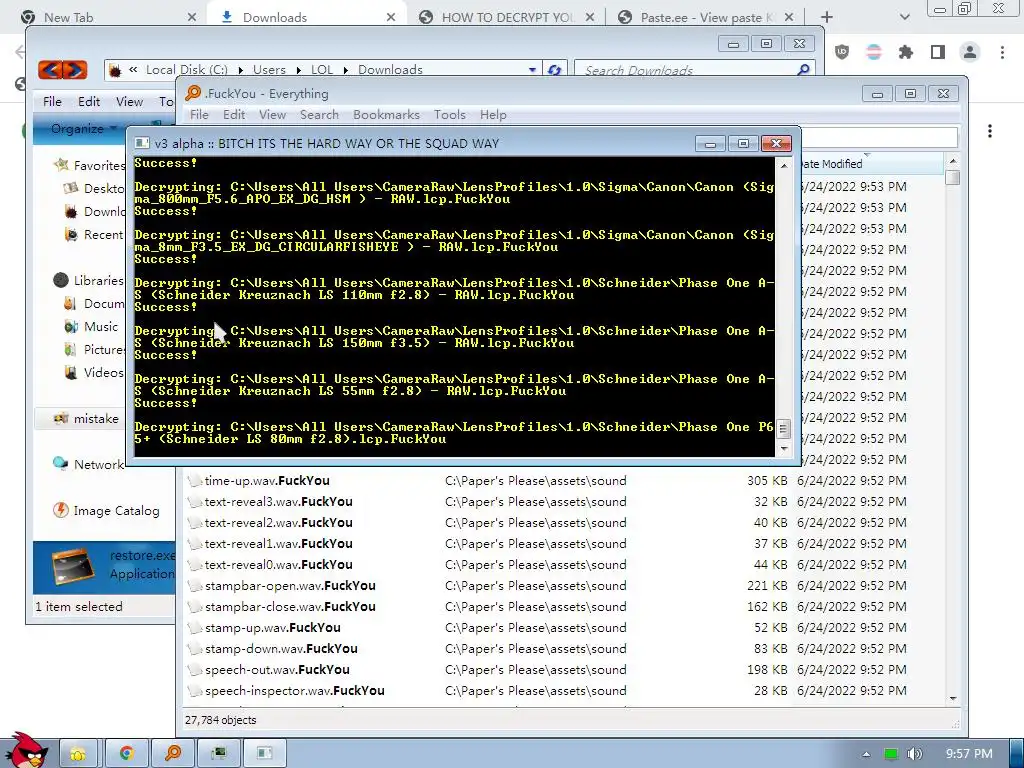
Task: Open the network monitor taskbar icon
Action: click(219, 754)
